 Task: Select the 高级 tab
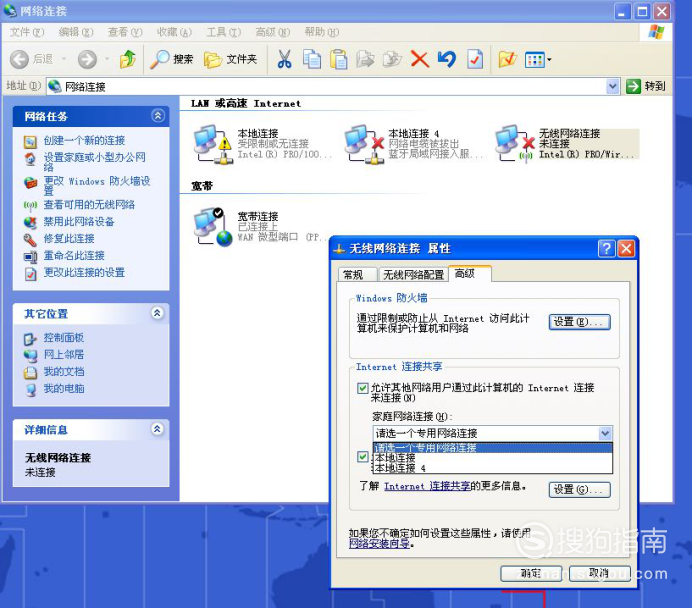(469, 274)
